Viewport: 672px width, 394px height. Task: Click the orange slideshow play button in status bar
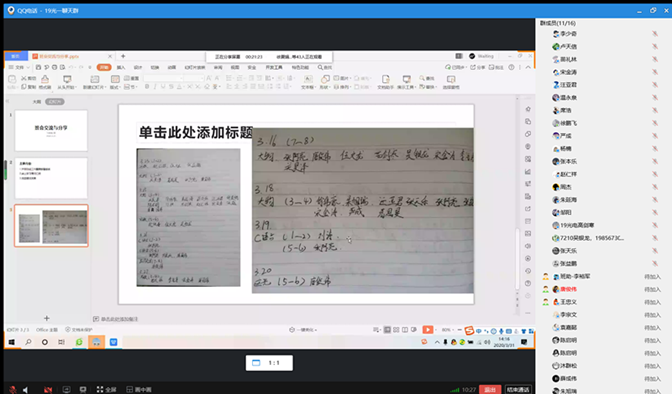pos(427,329)
